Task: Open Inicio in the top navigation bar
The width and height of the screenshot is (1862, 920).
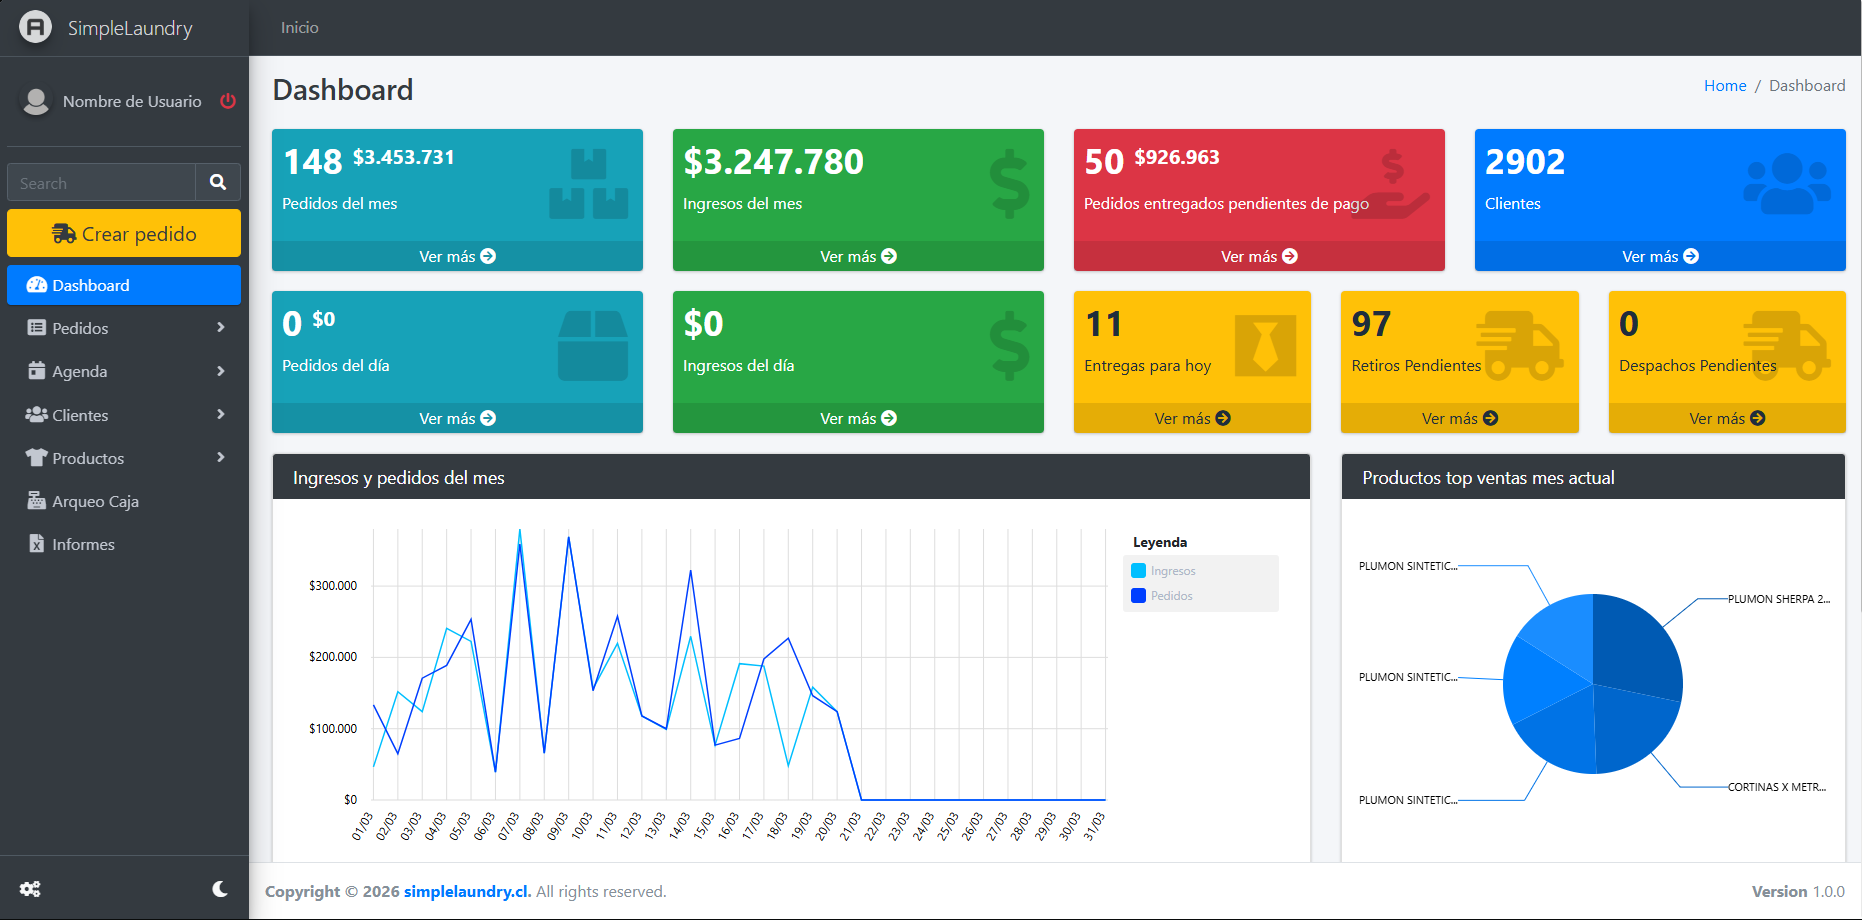Action: coord(299,28)
